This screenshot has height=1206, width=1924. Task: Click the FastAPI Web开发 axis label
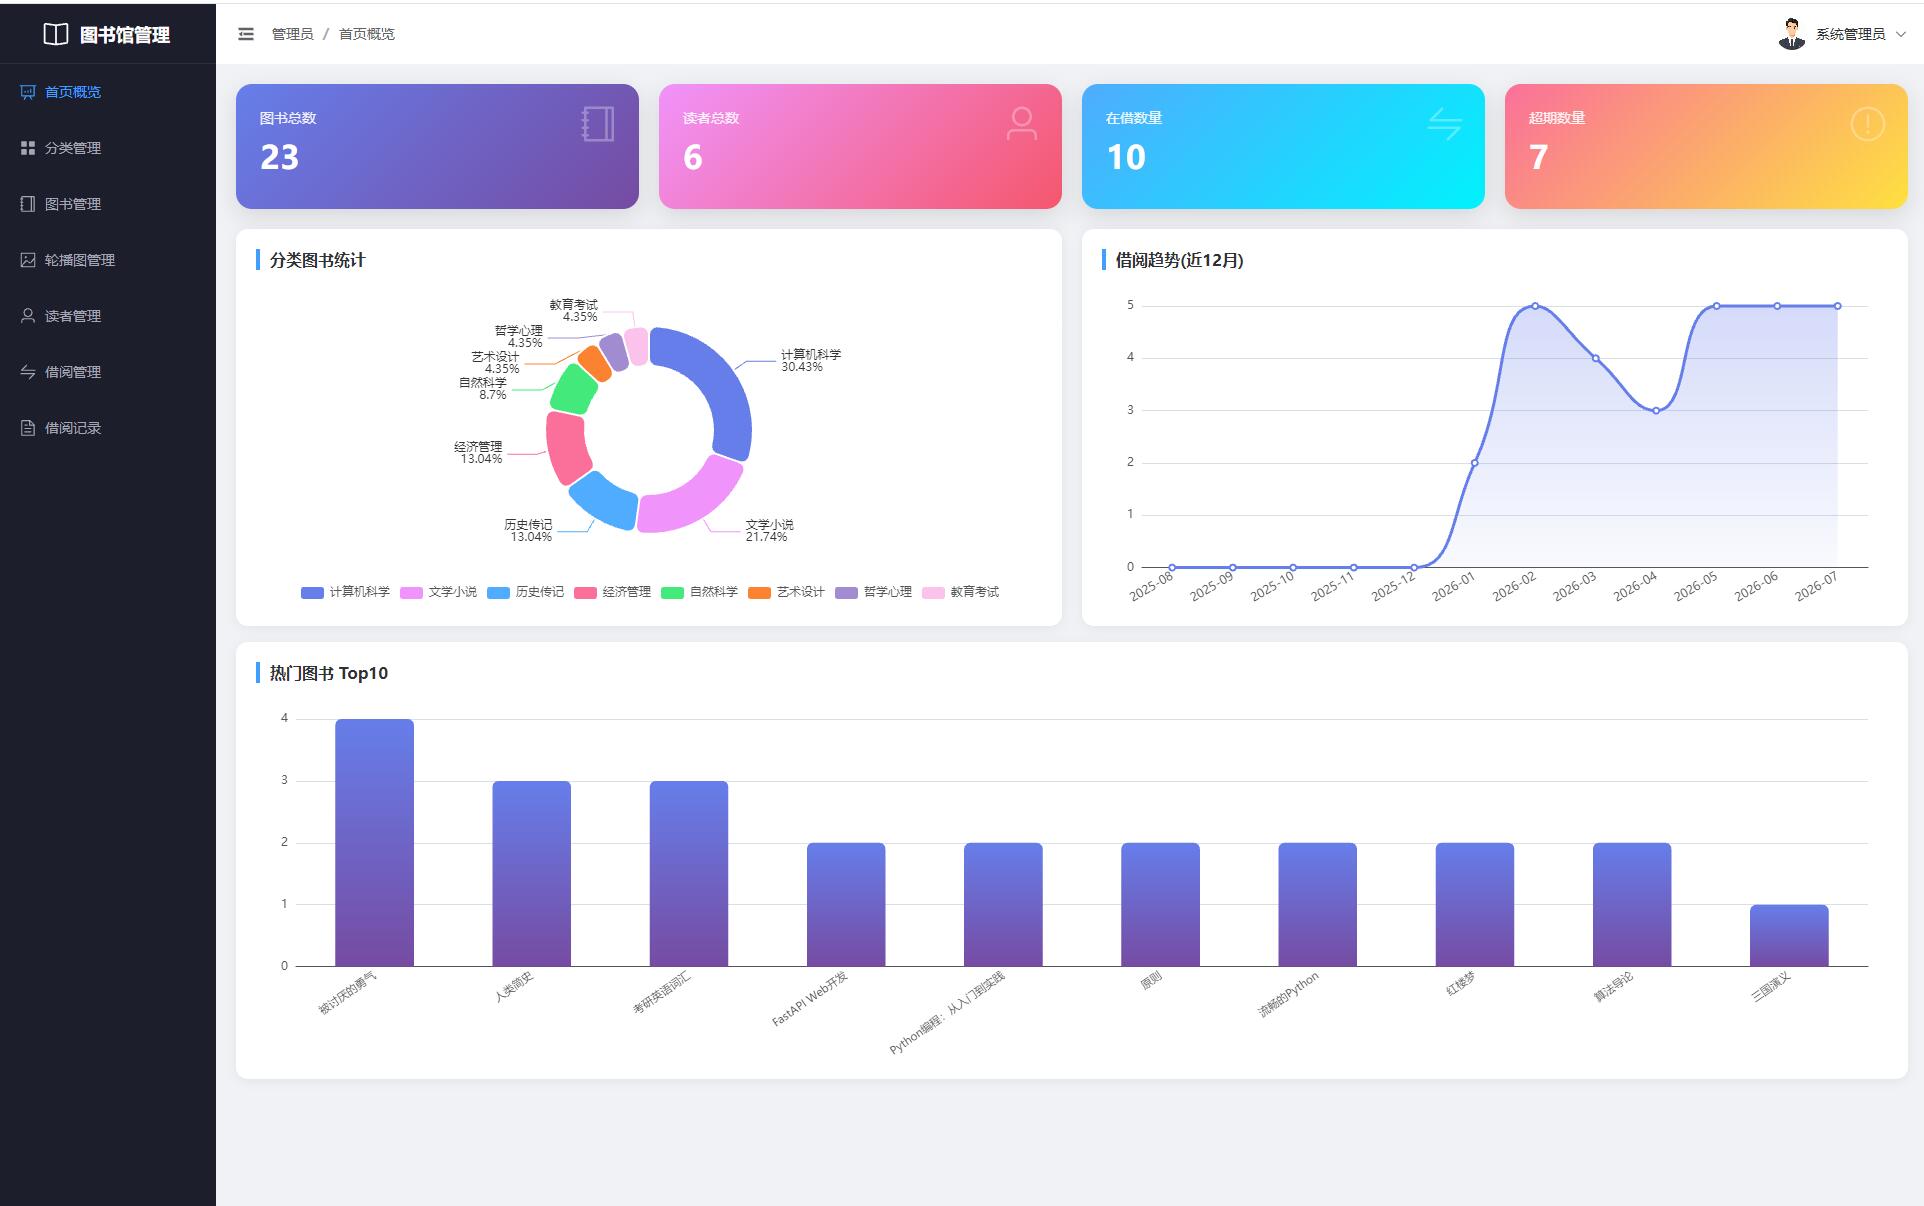(810, 999)
